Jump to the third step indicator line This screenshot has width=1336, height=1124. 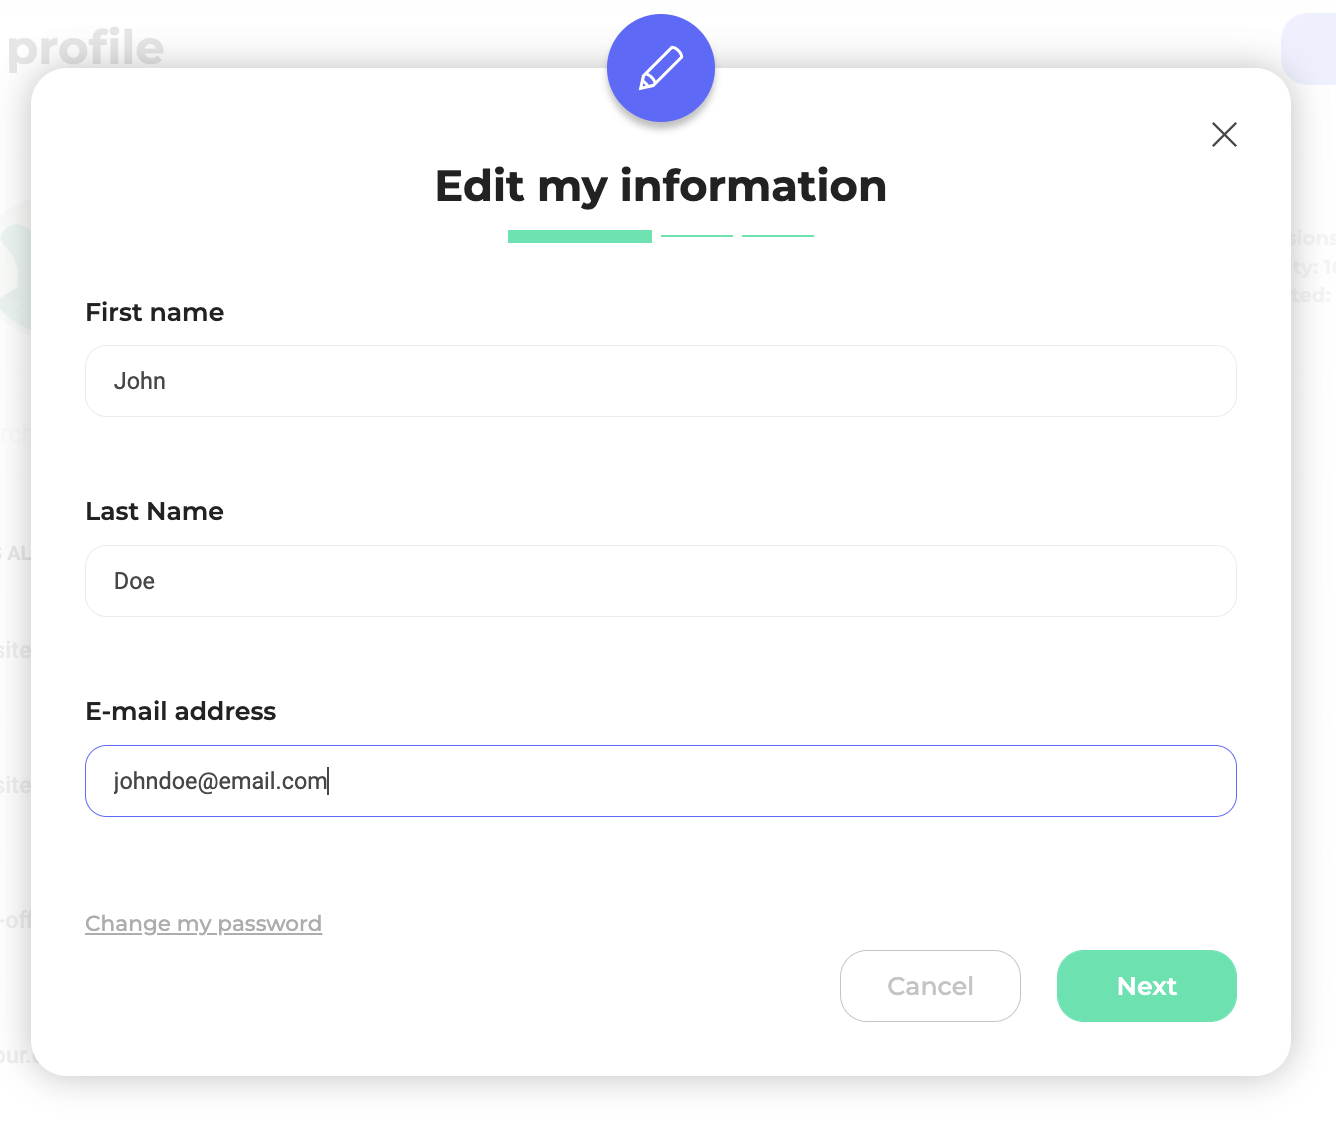tap(777, 236)
